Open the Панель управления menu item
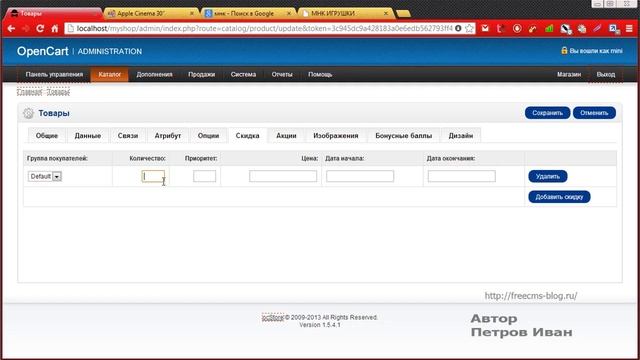This screenshot has width=640, height=360. click(x=54, y=75)
